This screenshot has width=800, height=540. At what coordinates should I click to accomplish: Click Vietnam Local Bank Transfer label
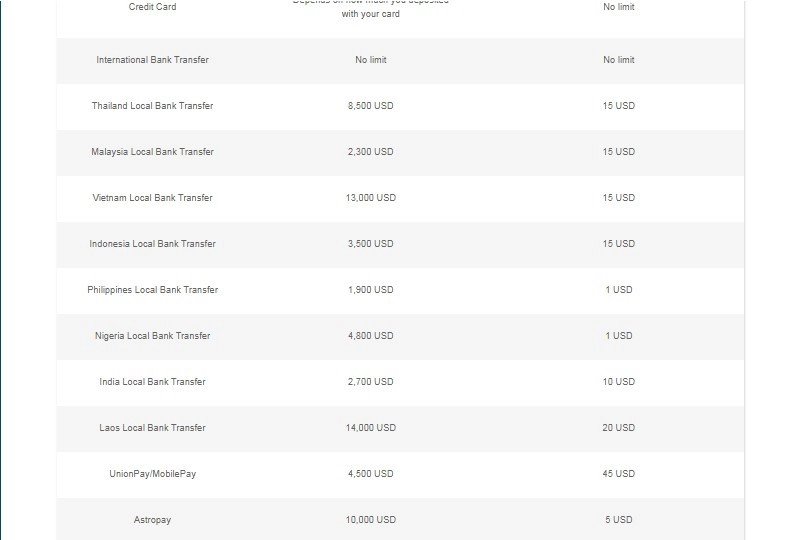152,198
